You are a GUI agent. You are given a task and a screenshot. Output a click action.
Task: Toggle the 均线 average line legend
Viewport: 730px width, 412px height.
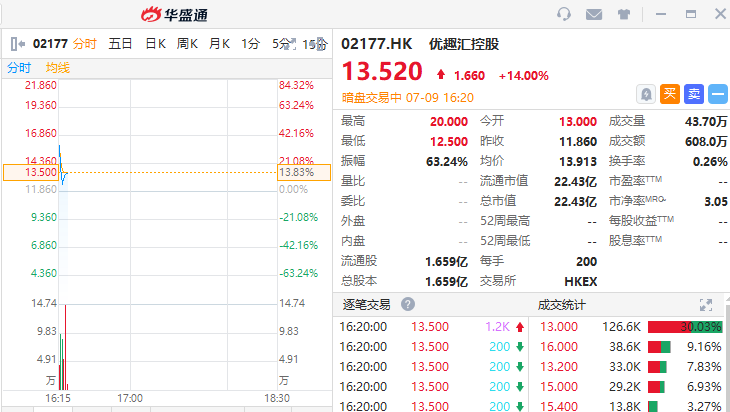[x=58, y=68]
